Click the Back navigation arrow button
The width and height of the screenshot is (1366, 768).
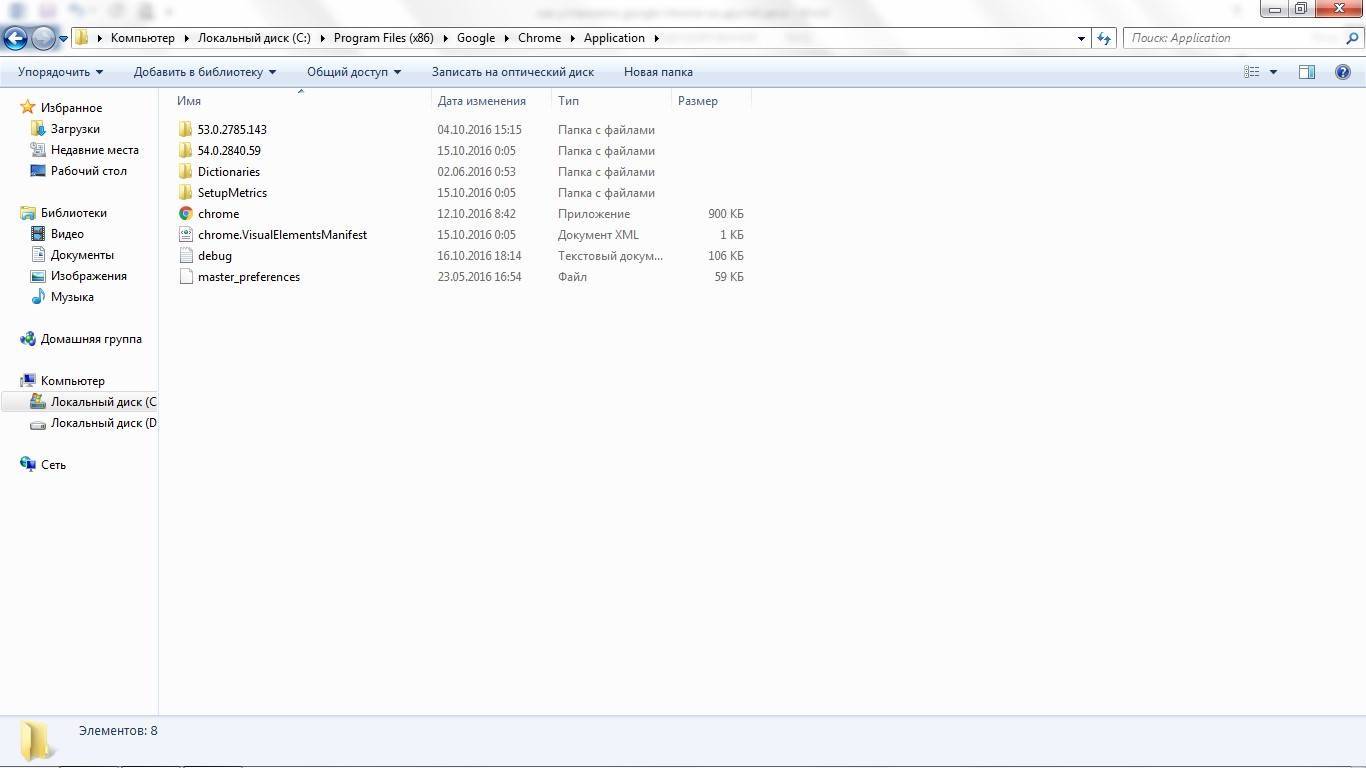pyautogui.click(x=15, y=39)
